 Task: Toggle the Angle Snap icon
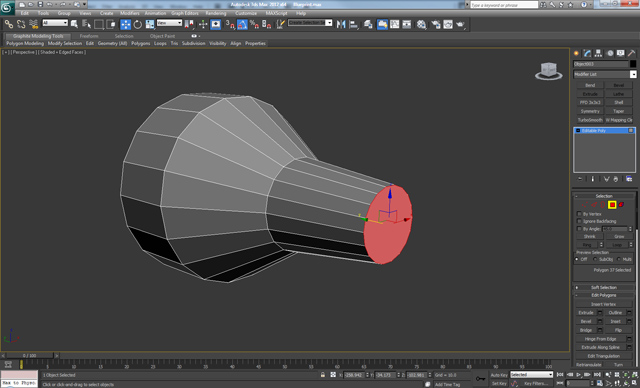pyautogui.click(x=242, y=24)
